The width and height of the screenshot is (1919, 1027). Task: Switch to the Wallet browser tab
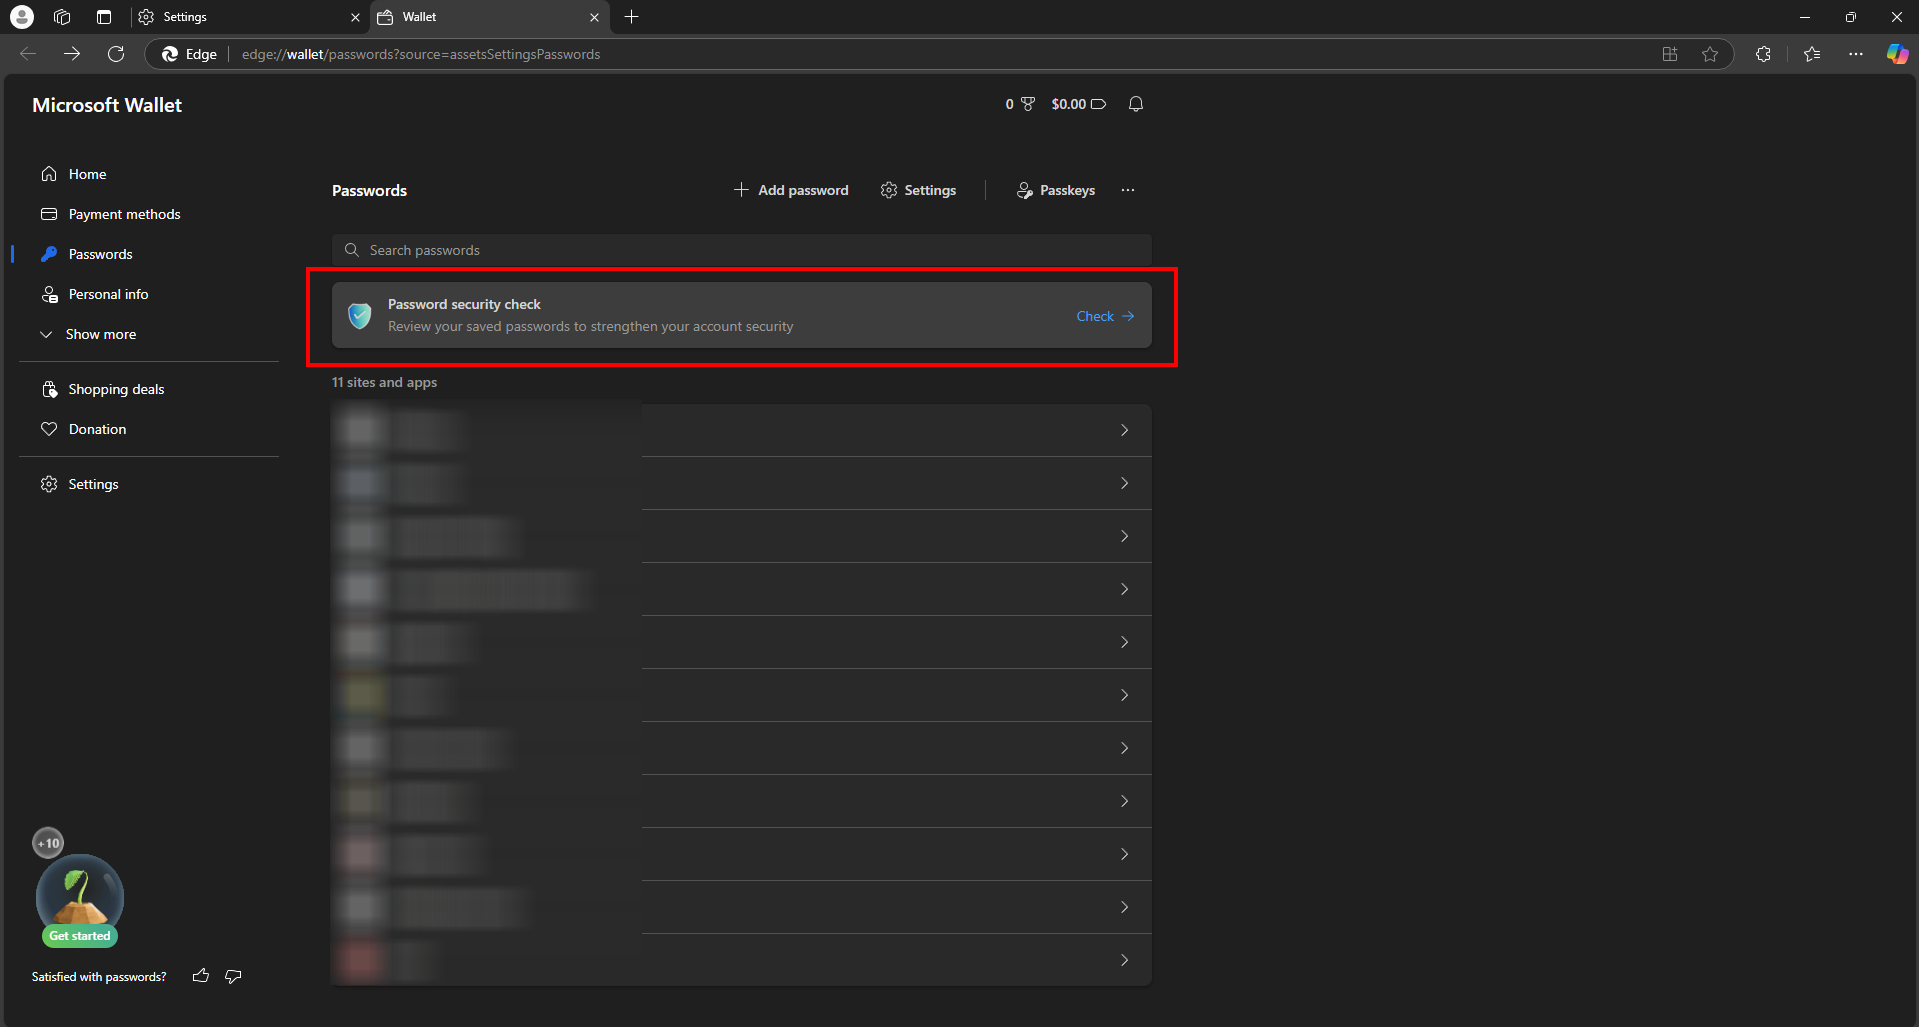tap(489, 17)
